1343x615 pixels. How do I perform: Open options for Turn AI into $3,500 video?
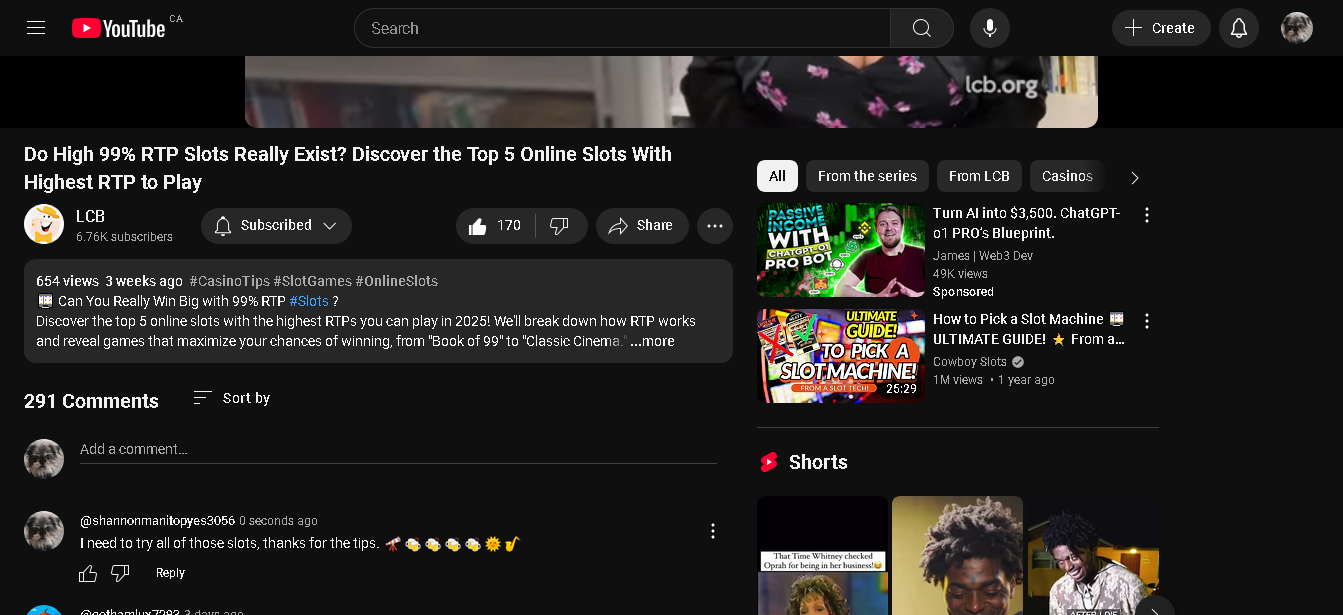(x=1147, y=215)
